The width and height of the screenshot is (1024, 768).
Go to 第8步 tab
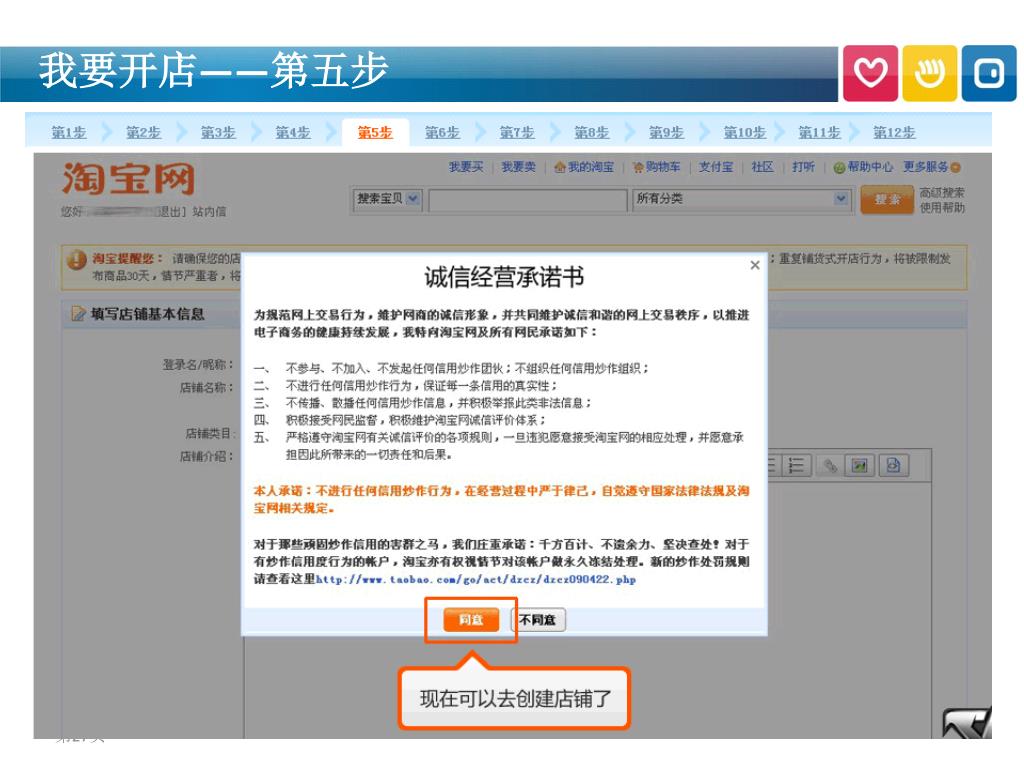tap(591, 133)
